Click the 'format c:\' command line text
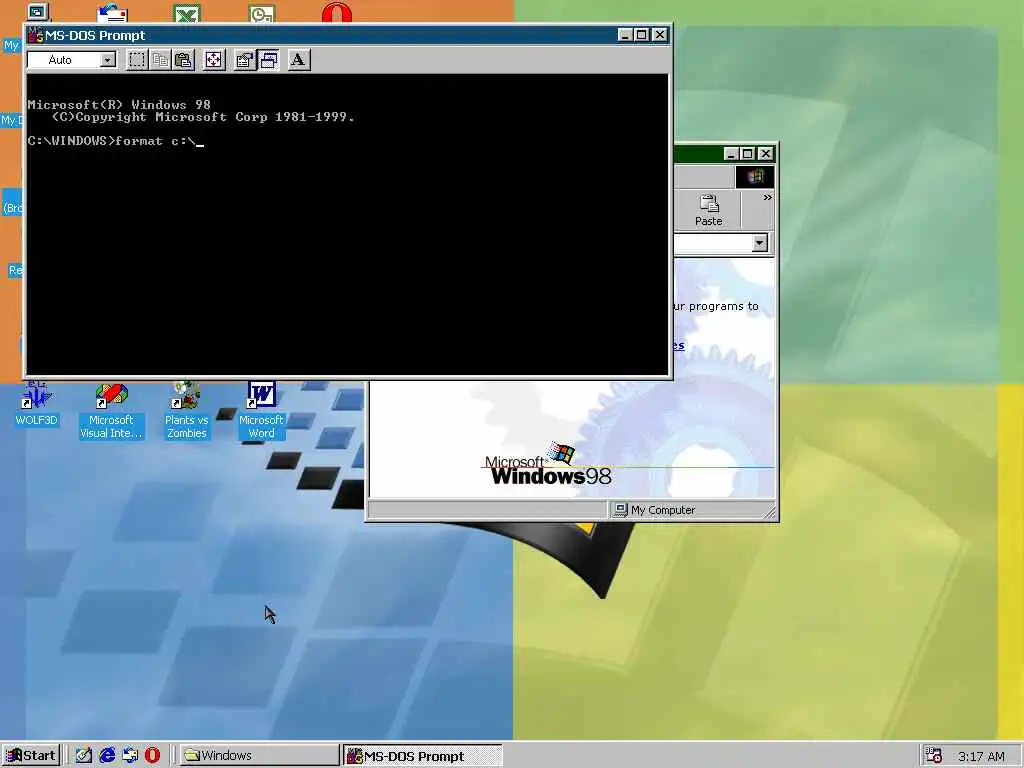Image resolution: width=1024 pixels, height=768 pixels. tap(155, 140)
